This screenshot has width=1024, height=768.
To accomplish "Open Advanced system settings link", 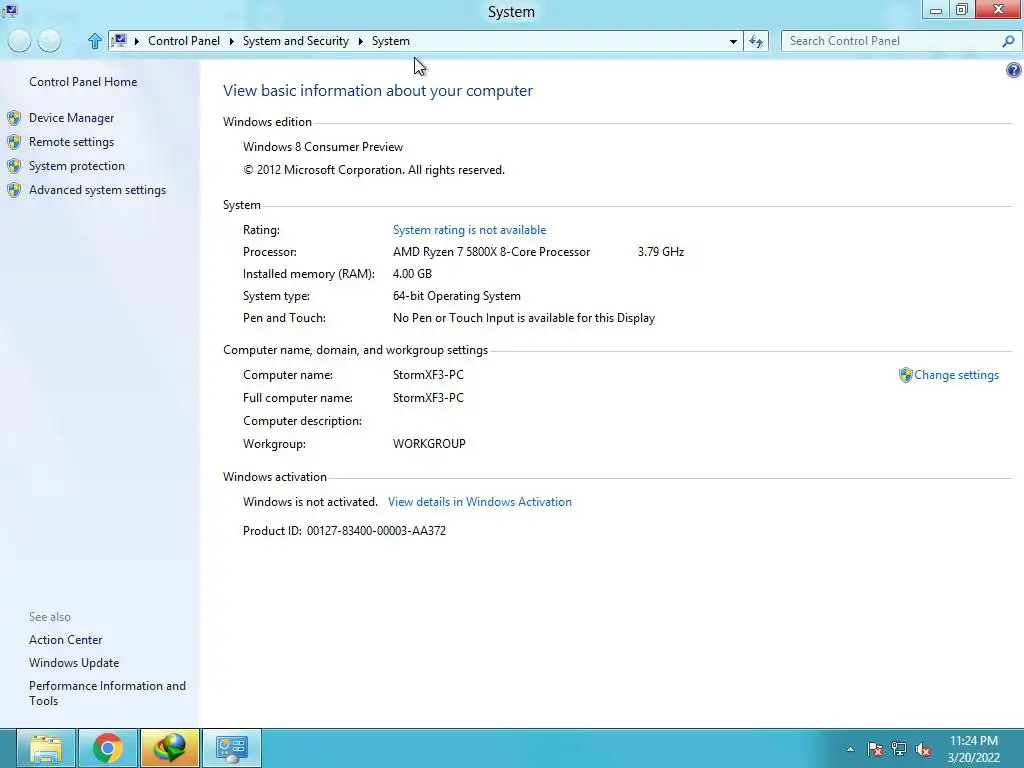I will point(97,190).
